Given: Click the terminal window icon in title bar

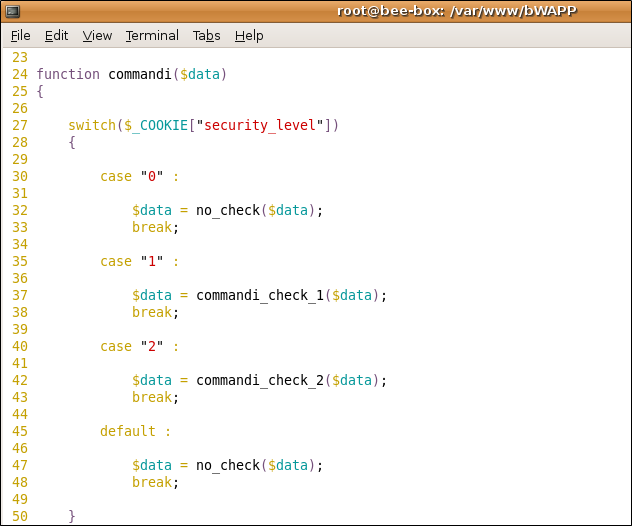Looking at the screenshot, I should pos(12,11).
